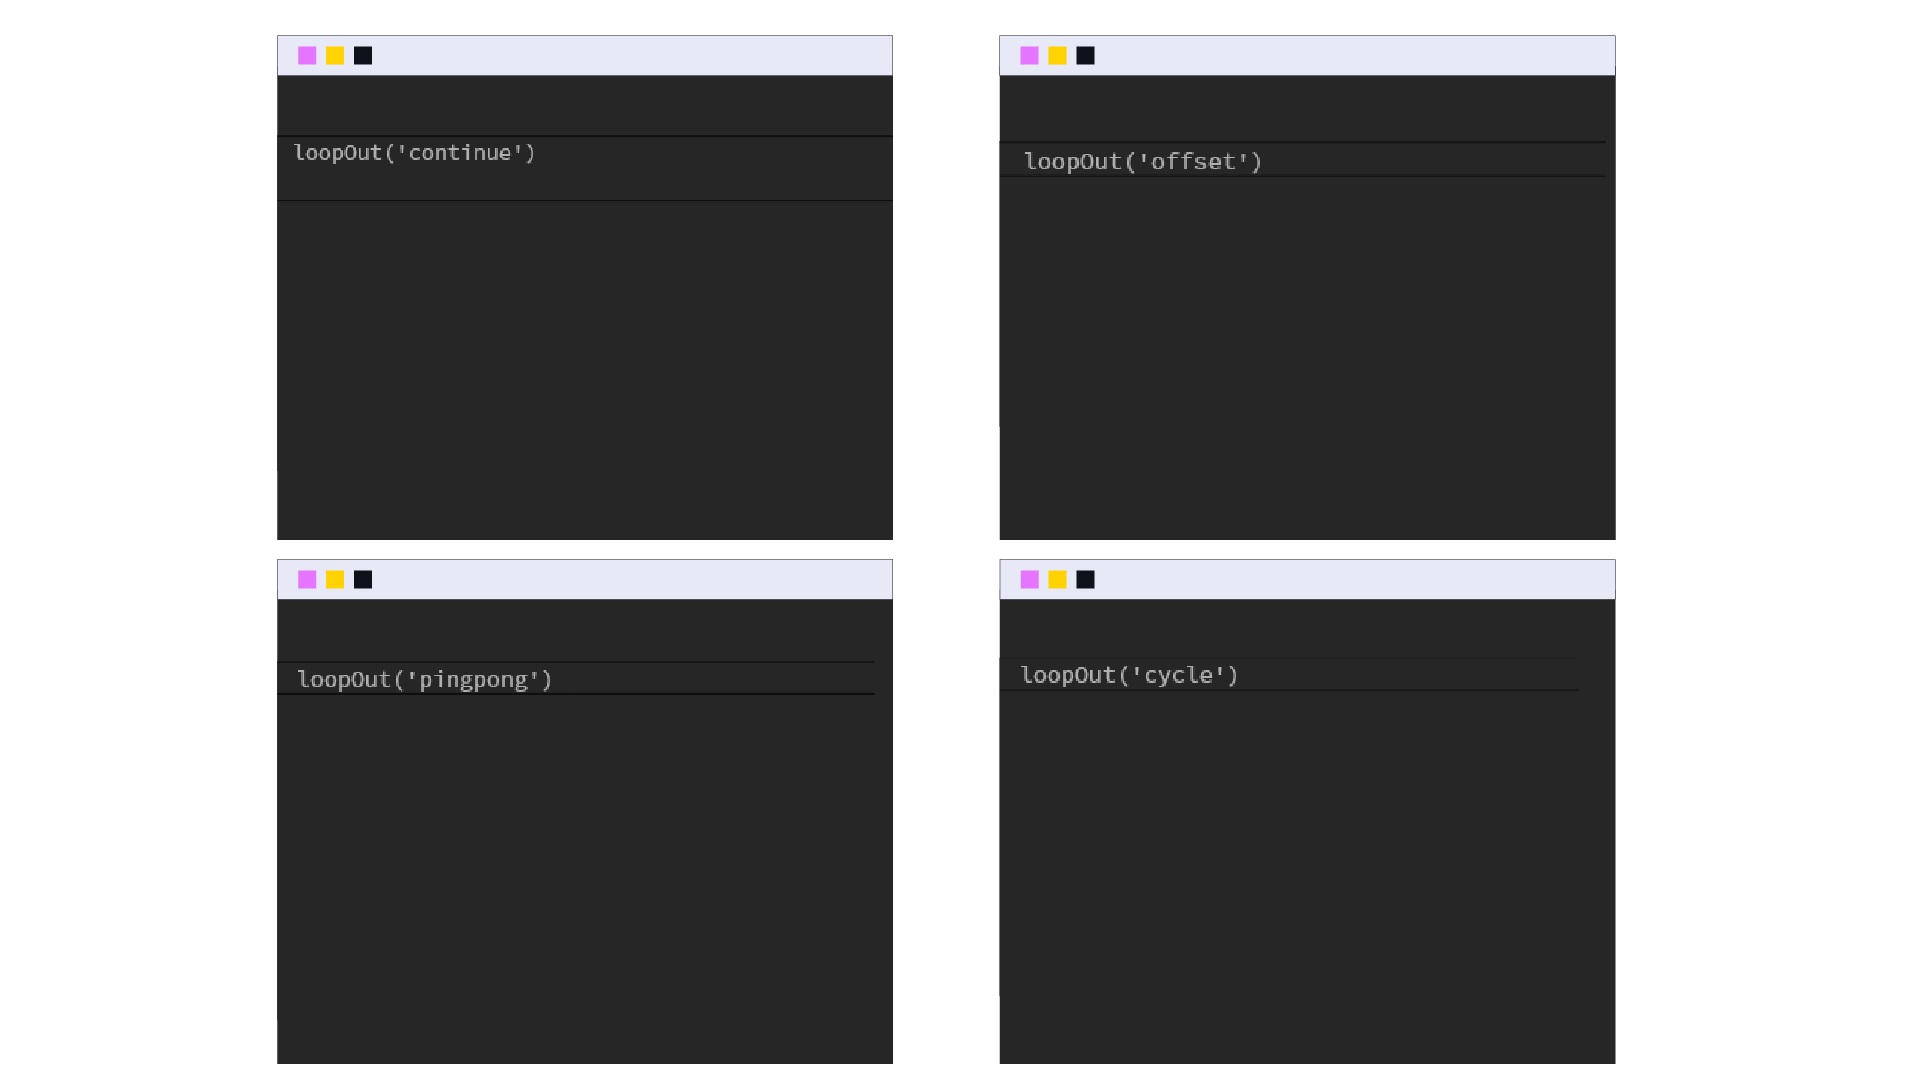Click pink square in loopOut('cycle') window

click(1029, 580)
